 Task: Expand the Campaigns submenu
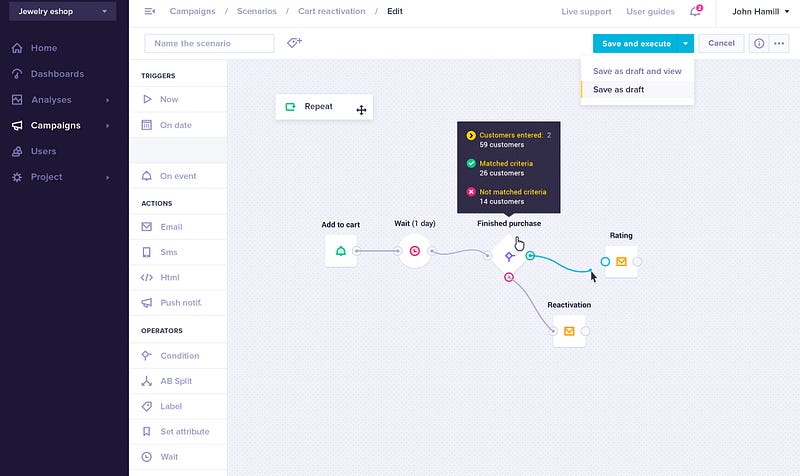point(108,126)
